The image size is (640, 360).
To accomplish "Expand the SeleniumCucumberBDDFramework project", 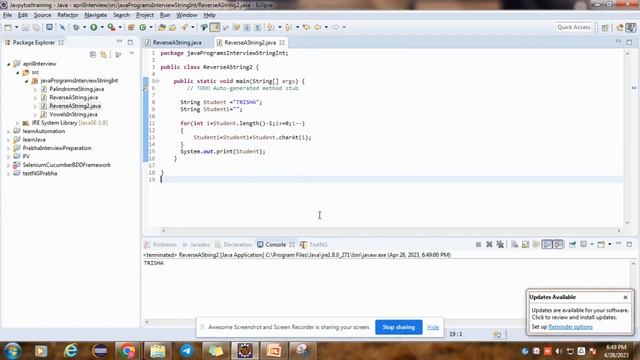I will 8,165.
